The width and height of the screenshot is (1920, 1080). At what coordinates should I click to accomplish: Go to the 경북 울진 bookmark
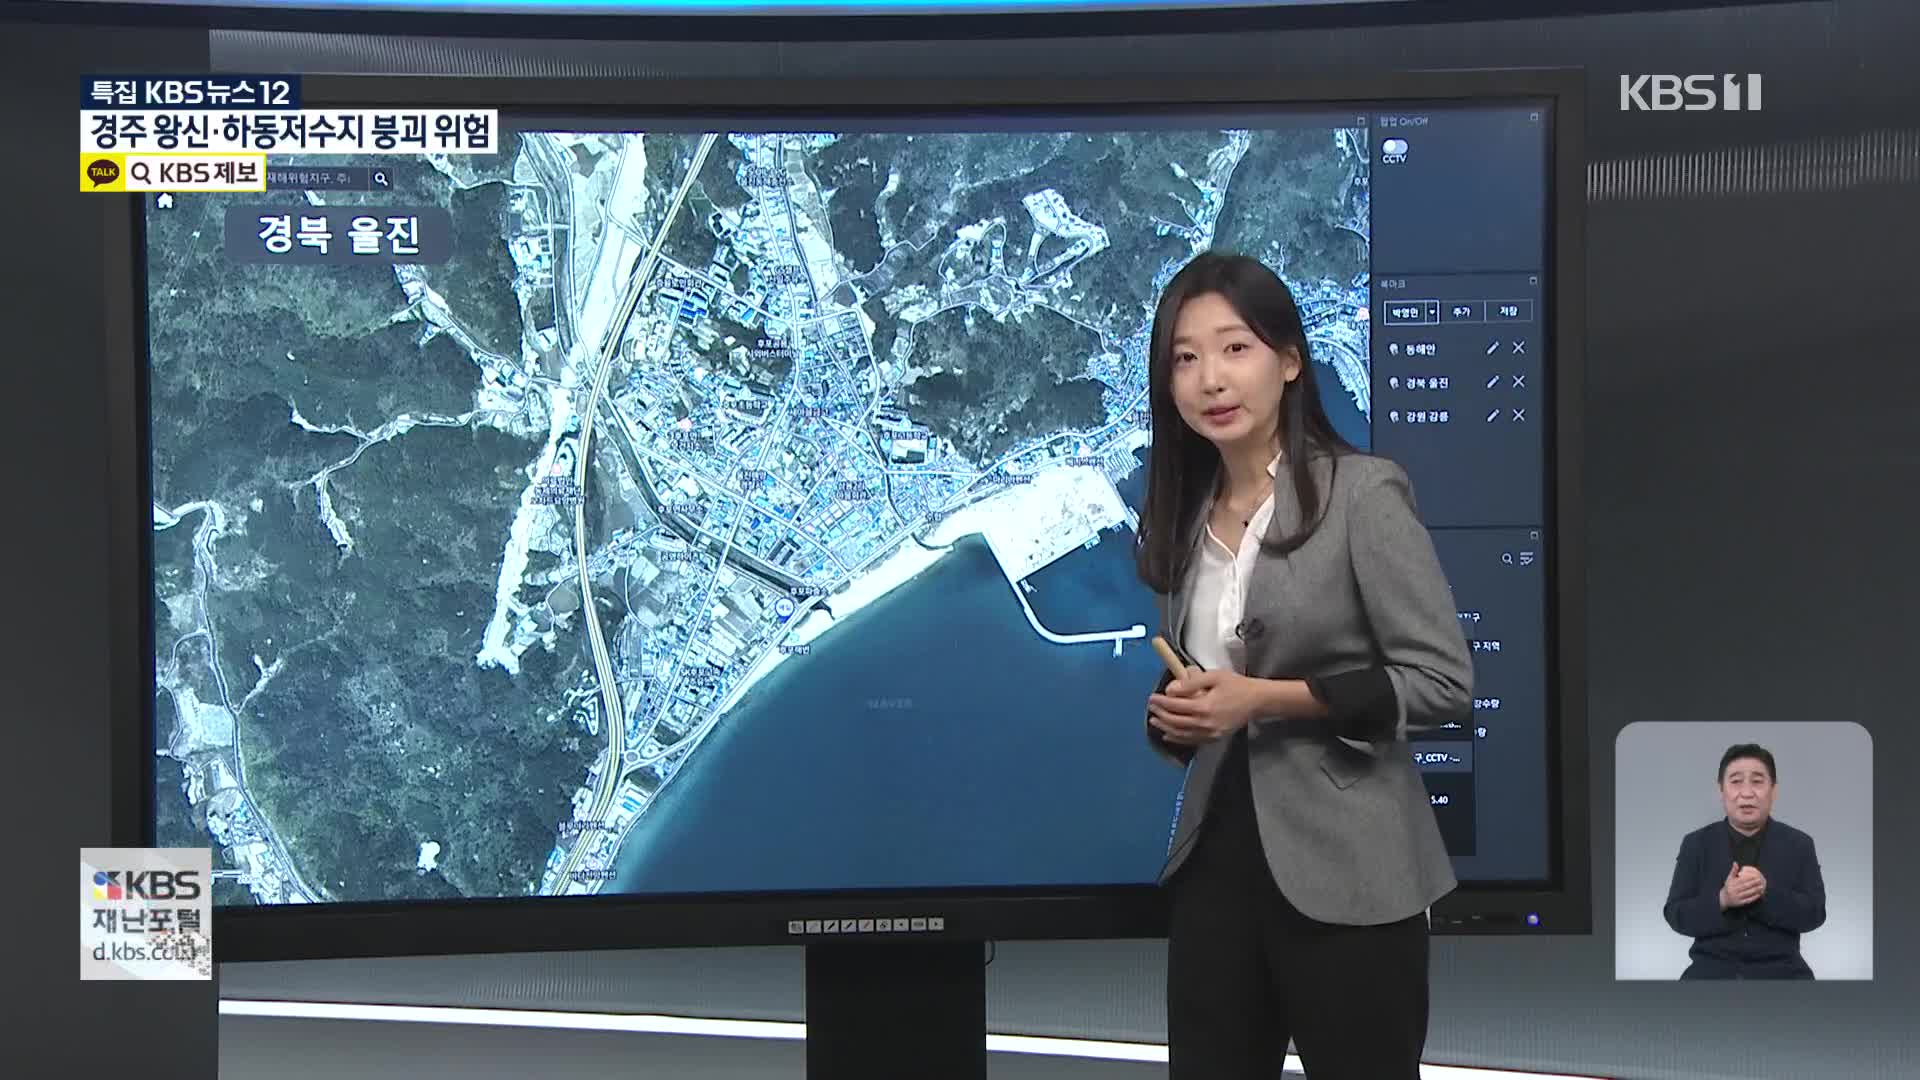[1427, 383]
